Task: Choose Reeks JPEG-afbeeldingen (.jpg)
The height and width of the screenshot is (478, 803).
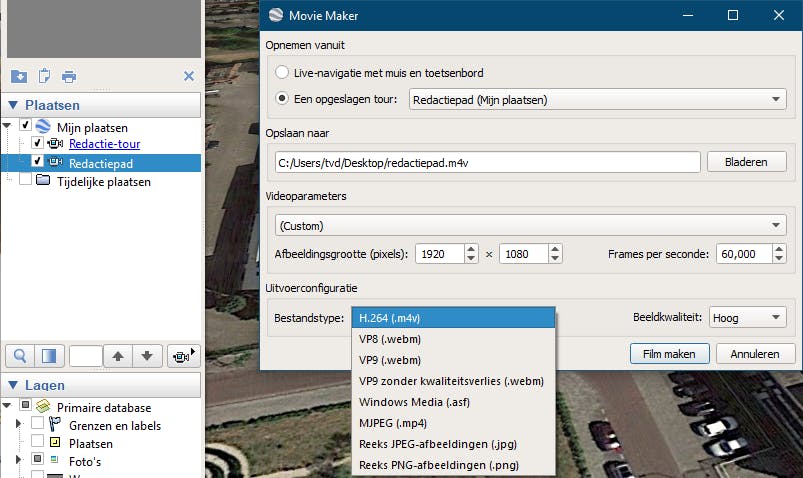Action: pyautogui.click(x=453, y=444)
